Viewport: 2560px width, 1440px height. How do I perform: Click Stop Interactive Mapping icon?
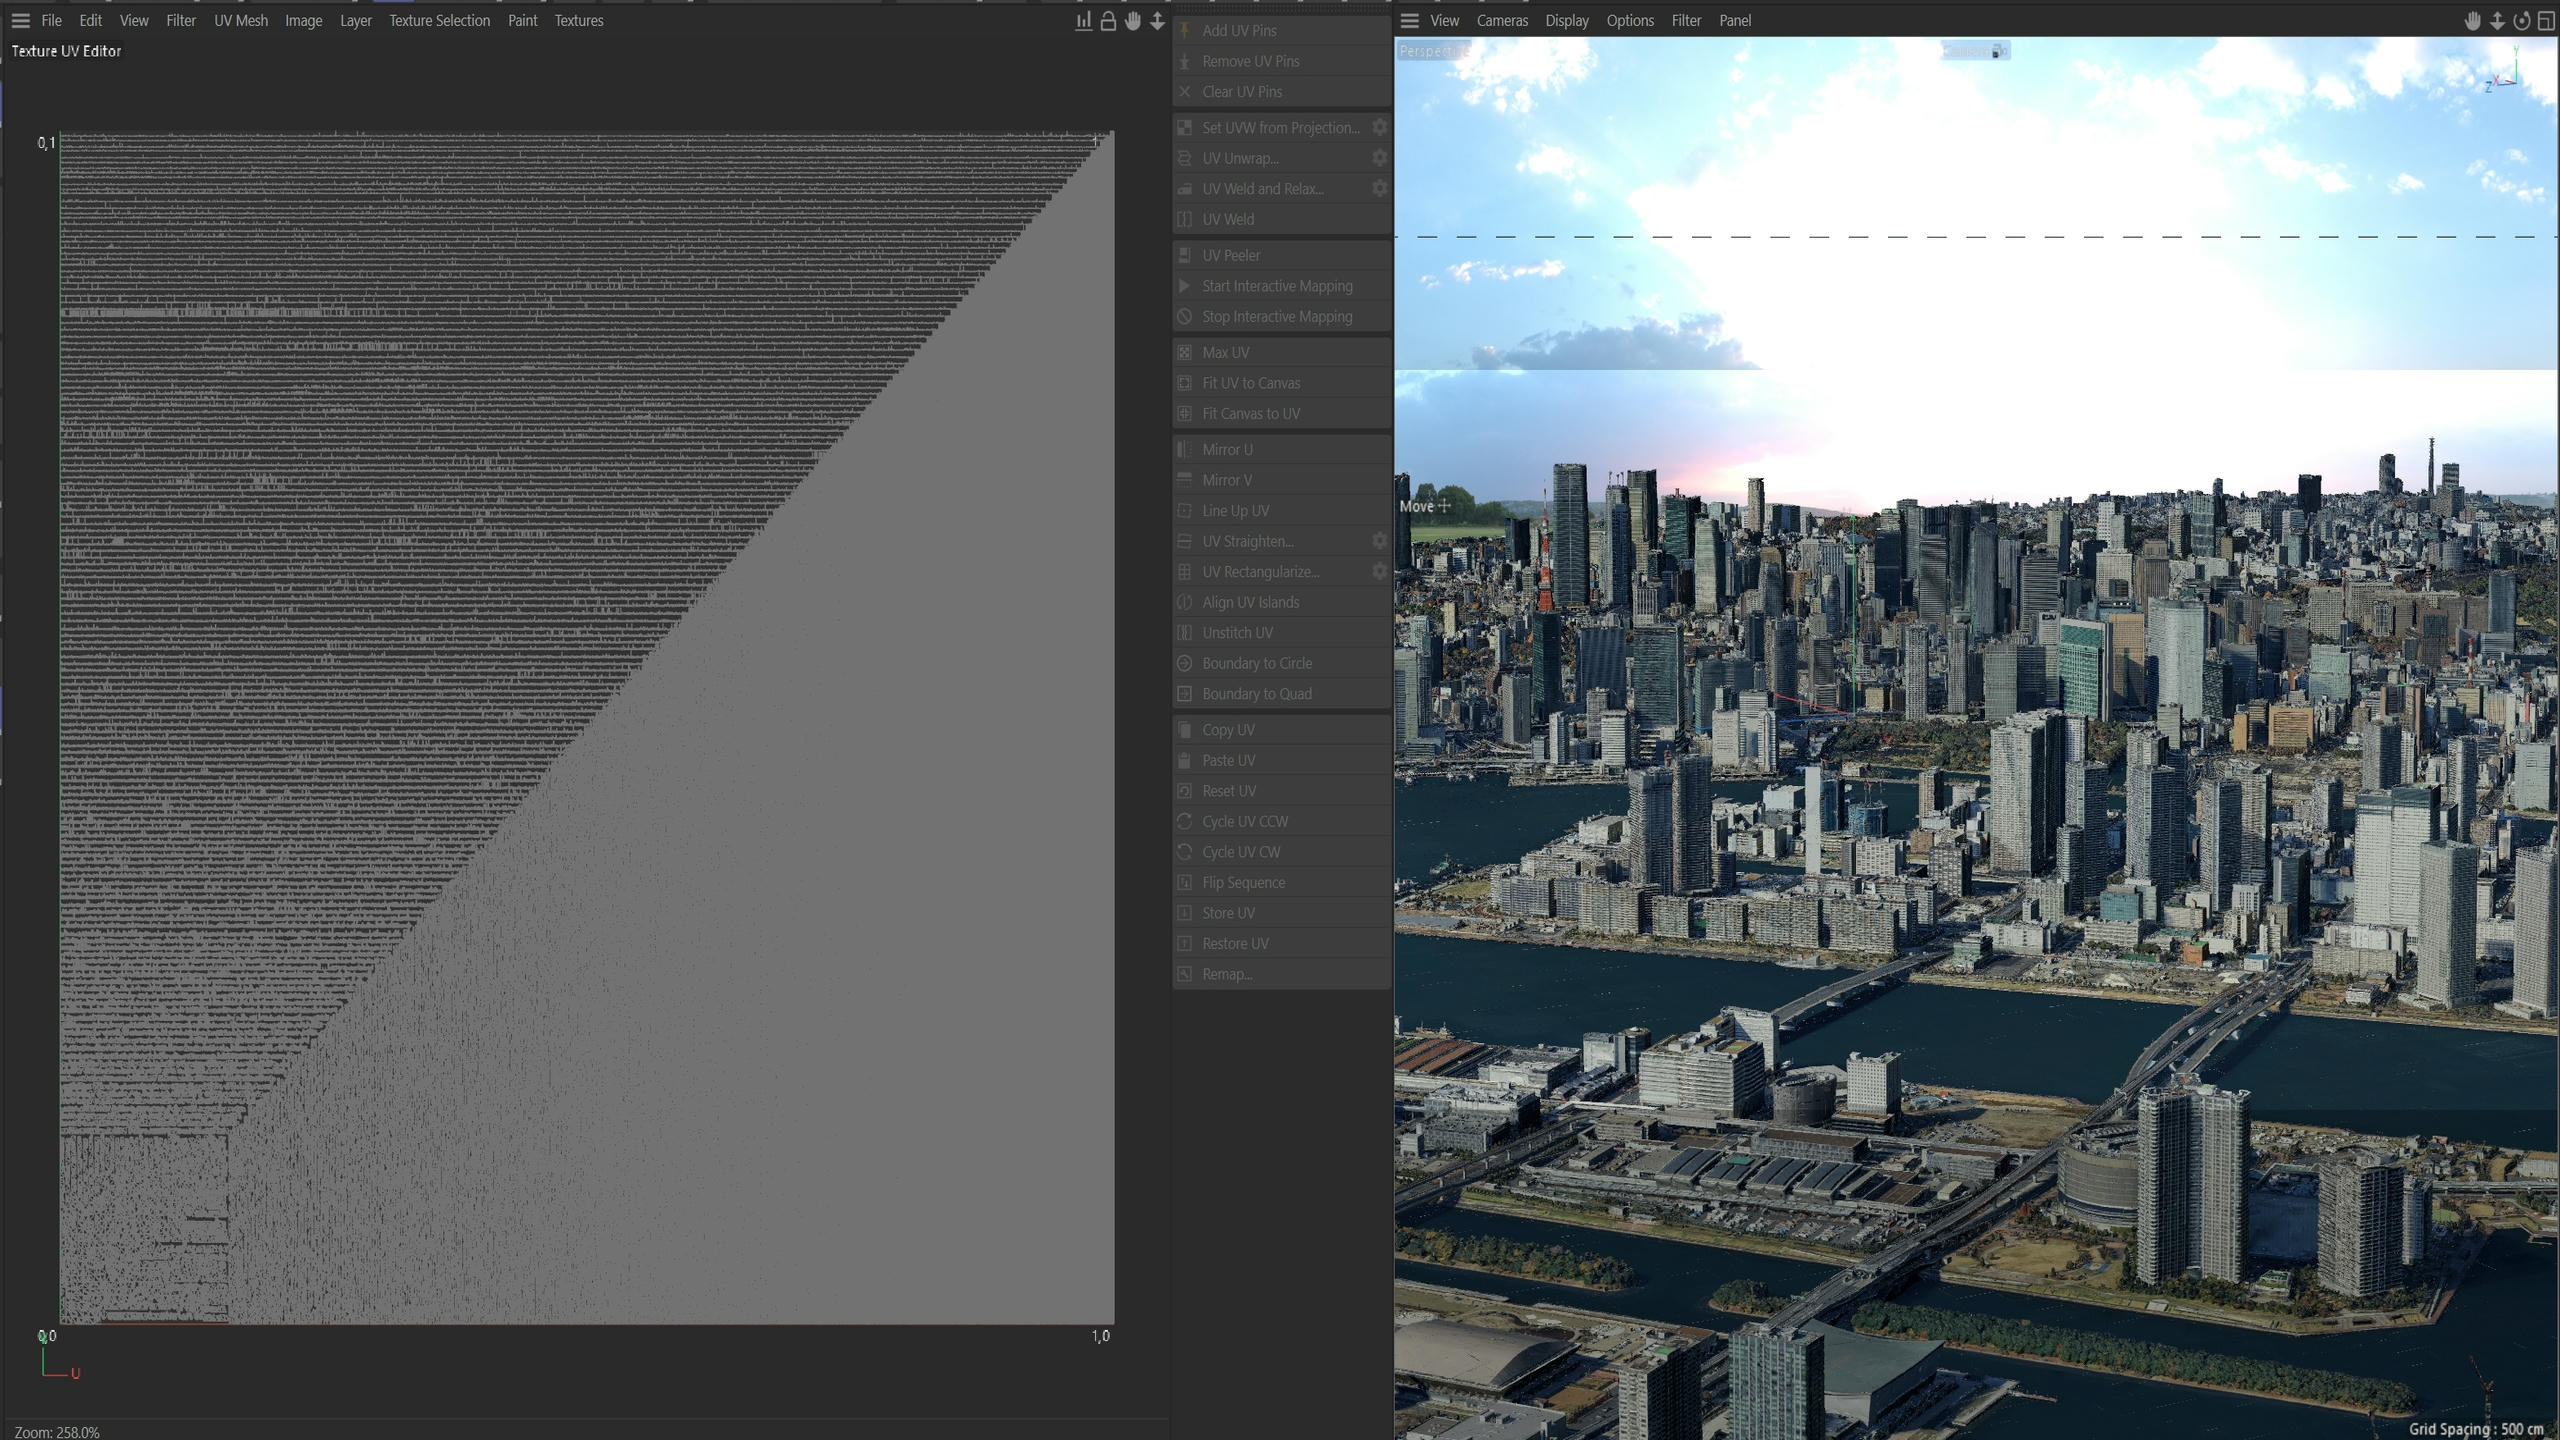tap(1185, 316)
